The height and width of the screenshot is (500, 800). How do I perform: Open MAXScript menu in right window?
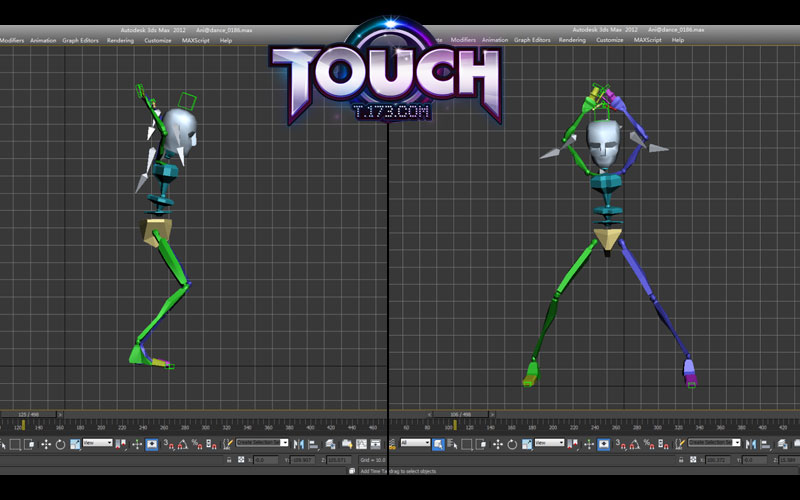click(x=647, y=40)
